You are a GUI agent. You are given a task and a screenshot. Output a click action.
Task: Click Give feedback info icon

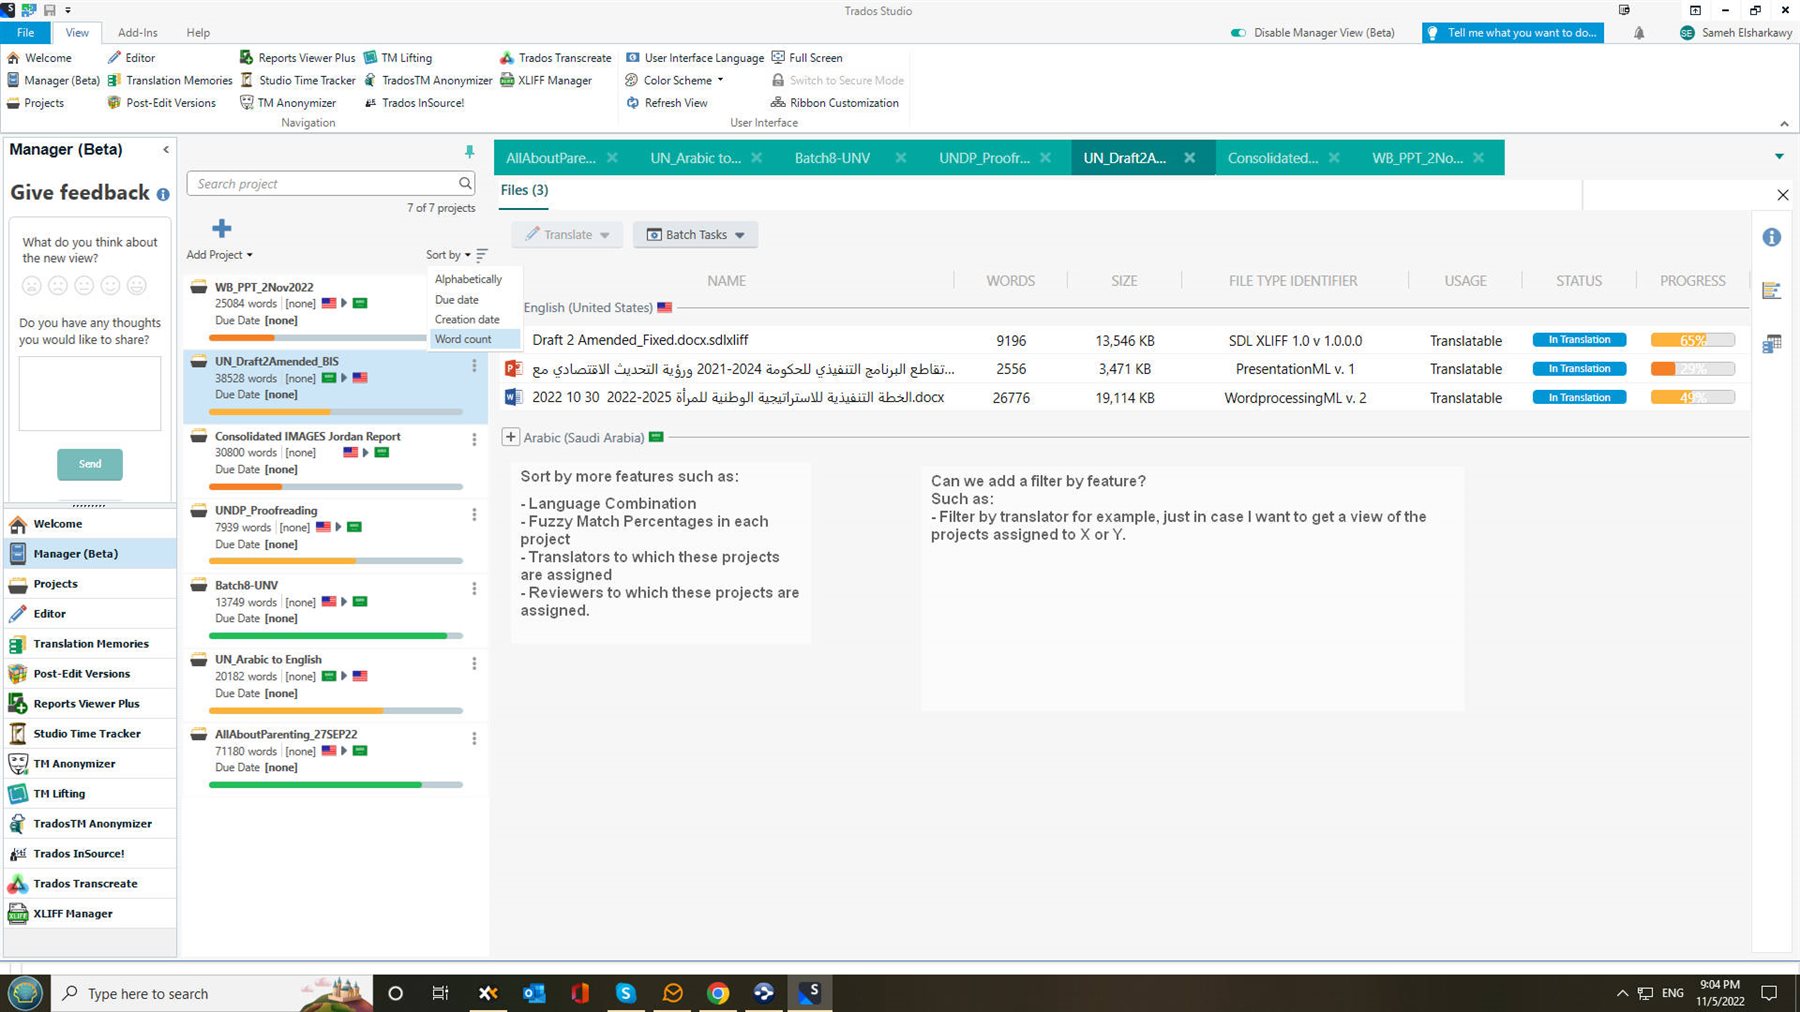(163, 194)
